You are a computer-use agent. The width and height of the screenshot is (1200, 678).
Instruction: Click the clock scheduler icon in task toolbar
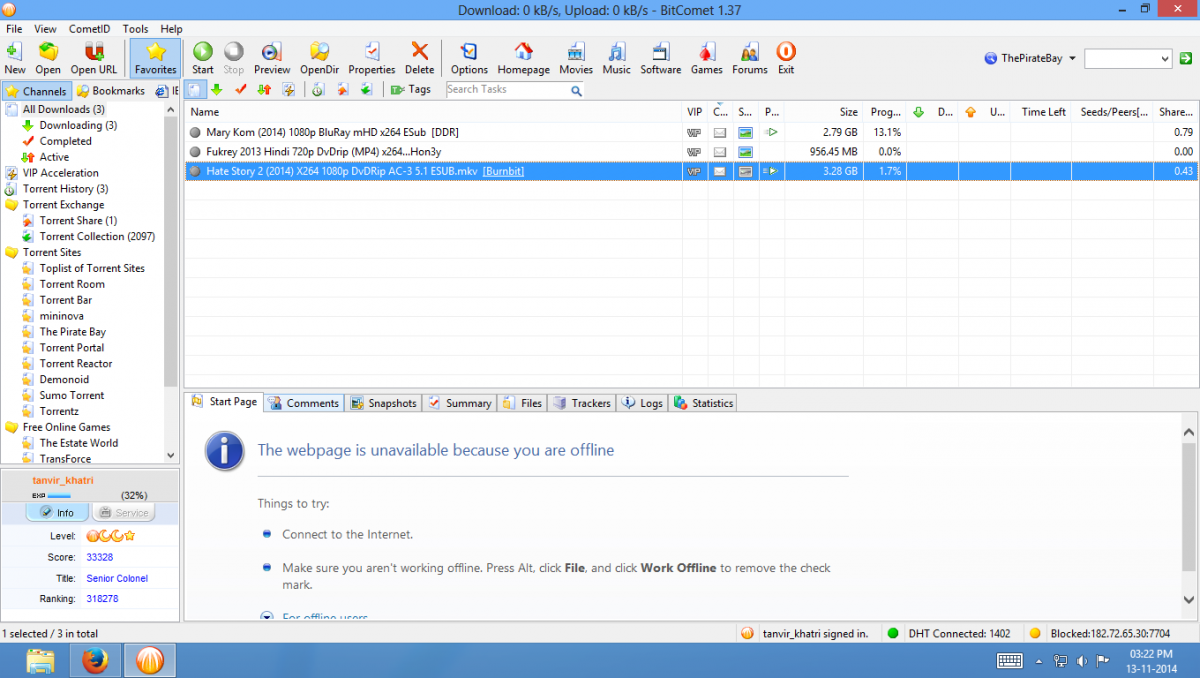pos(318,90)
